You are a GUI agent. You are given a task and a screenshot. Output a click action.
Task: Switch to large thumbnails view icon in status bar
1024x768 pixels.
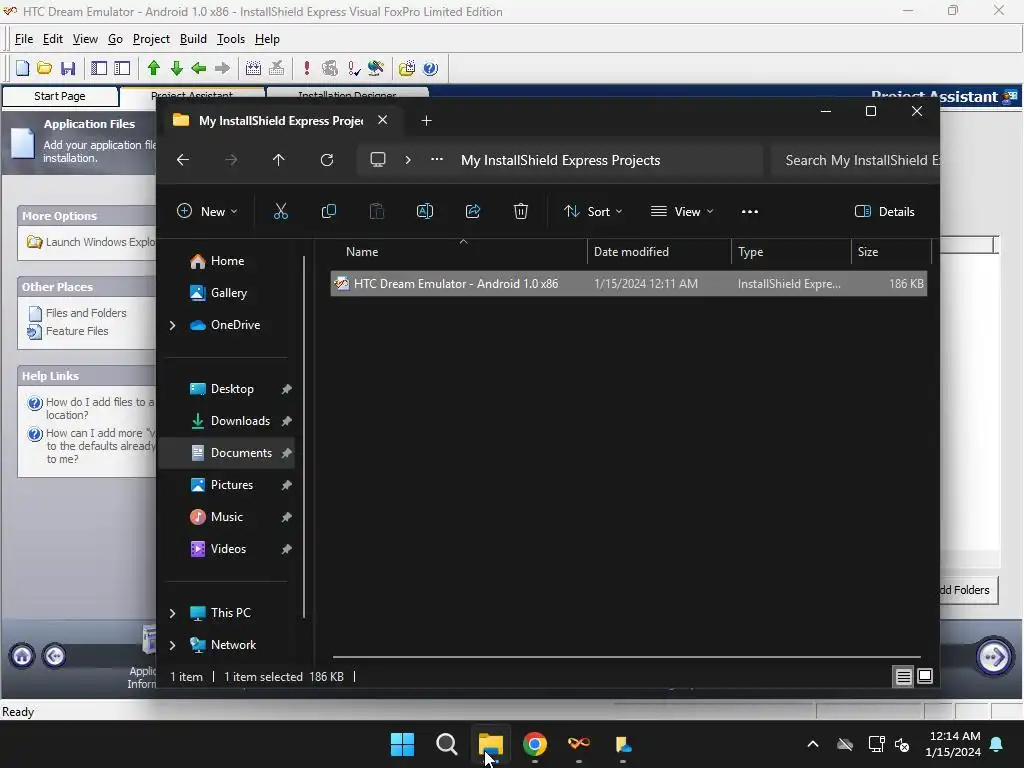point(925,677)
